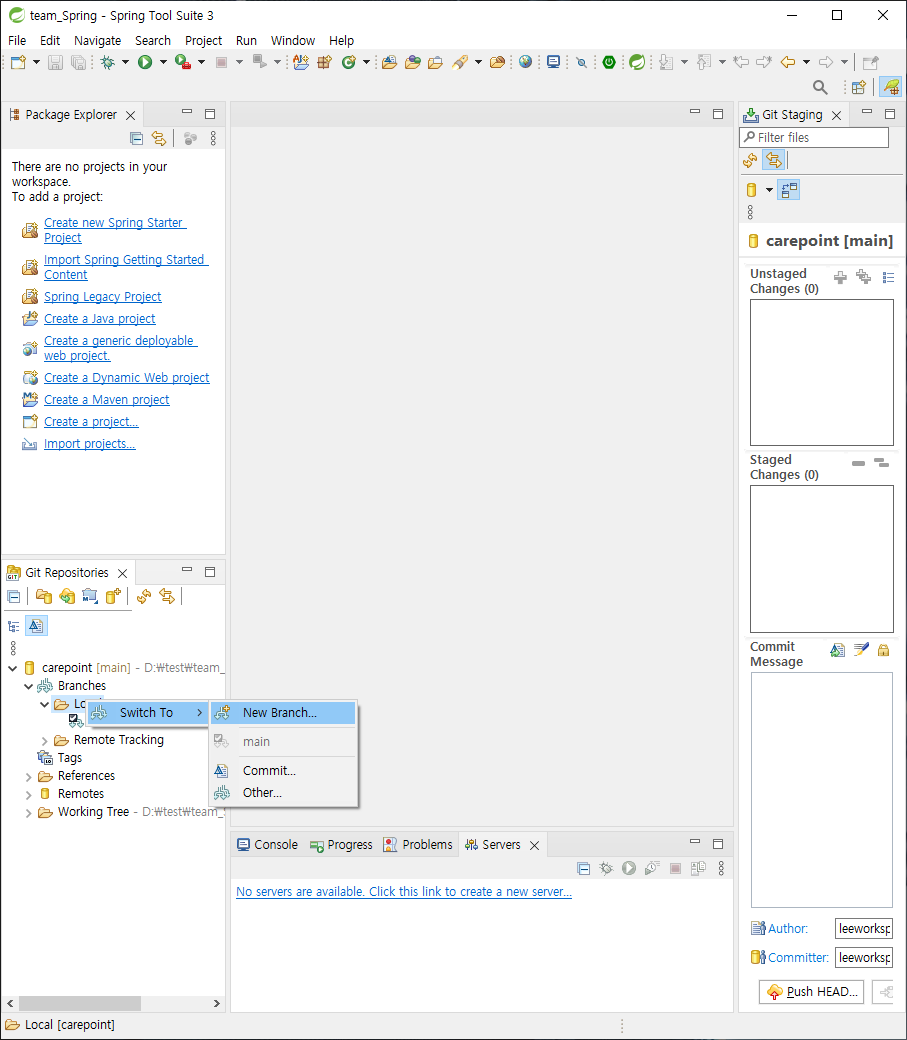
Task: Click Create a Maven project link
Action: point(107,400)
